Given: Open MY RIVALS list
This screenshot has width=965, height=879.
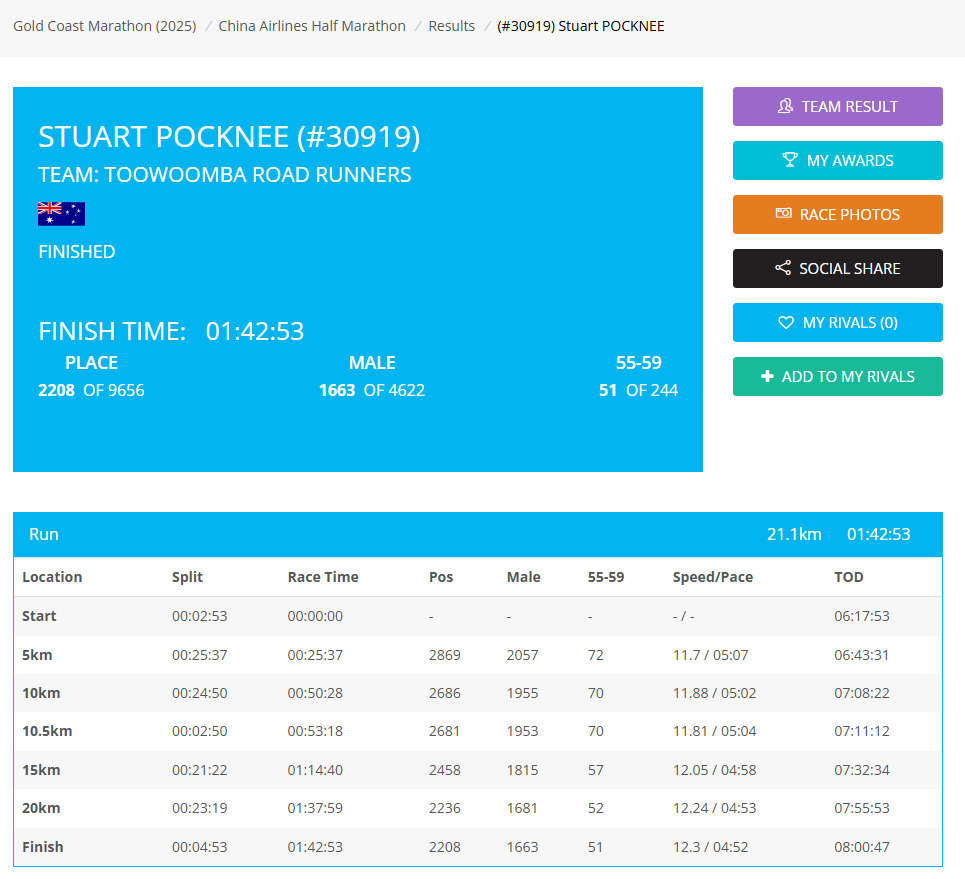Looking at the screenshot, I should pyautogui.click(x=837, y=322).
